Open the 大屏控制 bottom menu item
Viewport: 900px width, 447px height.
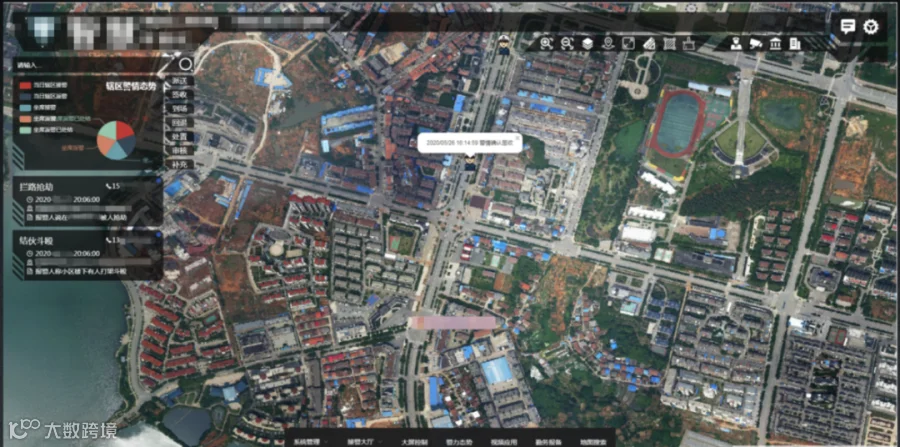pyautogui.click(x=414, y=442)
